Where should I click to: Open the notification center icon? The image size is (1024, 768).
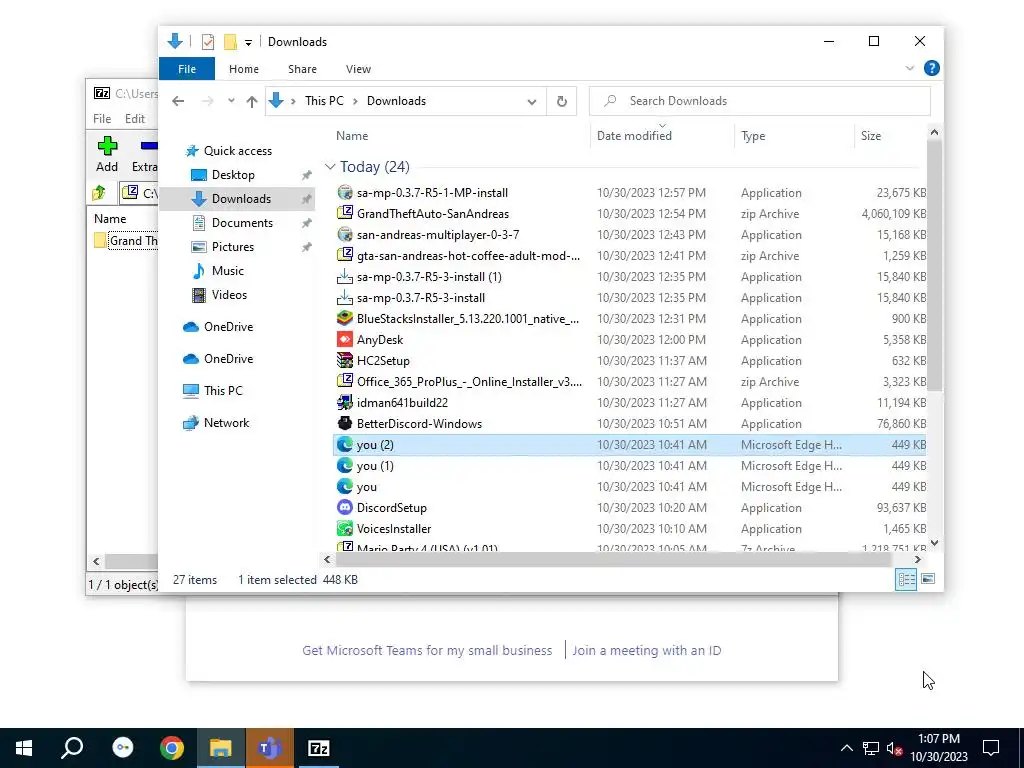click(991, 748)
